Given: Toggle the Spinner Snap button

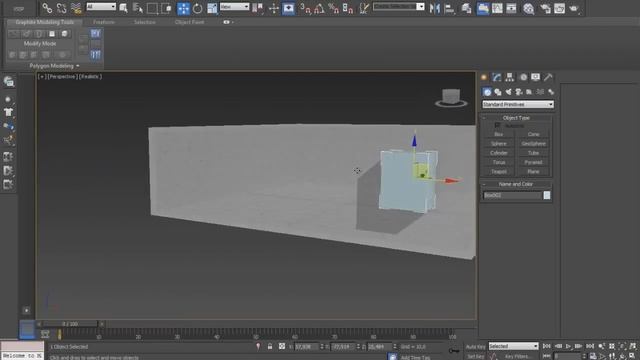Looking at the screenshot, I should pos(348,8).
